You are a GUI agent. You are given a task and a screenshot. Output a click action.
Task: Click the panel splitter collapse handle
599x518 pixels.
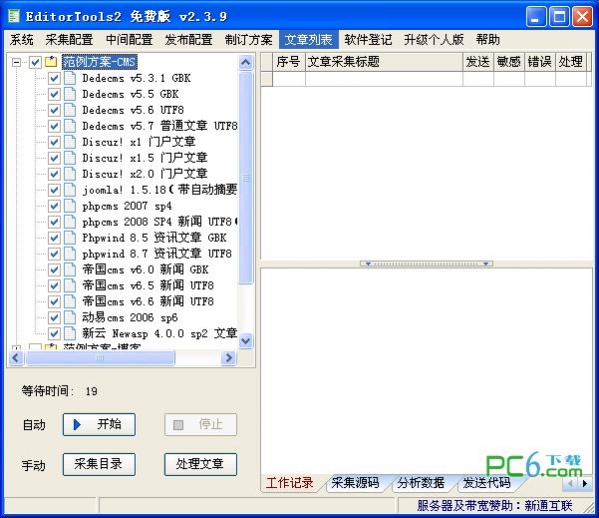[426, 264]
